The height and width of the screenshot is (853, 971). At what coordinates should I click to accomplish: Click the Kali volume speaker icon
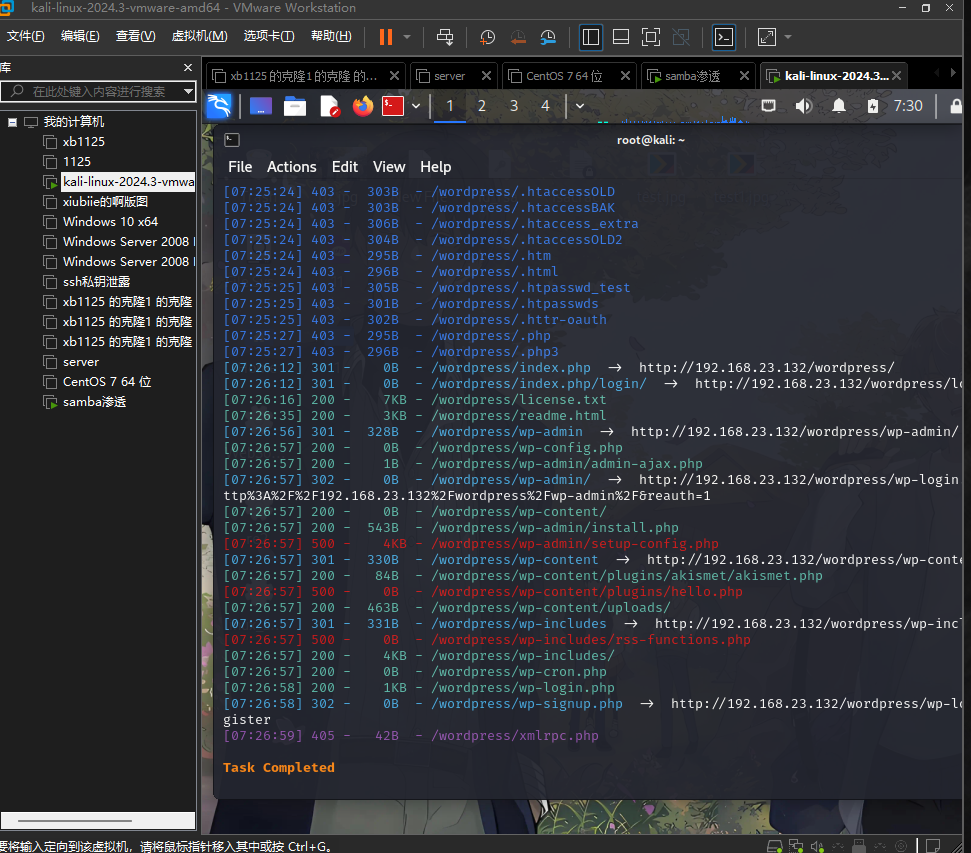(803, 105)
